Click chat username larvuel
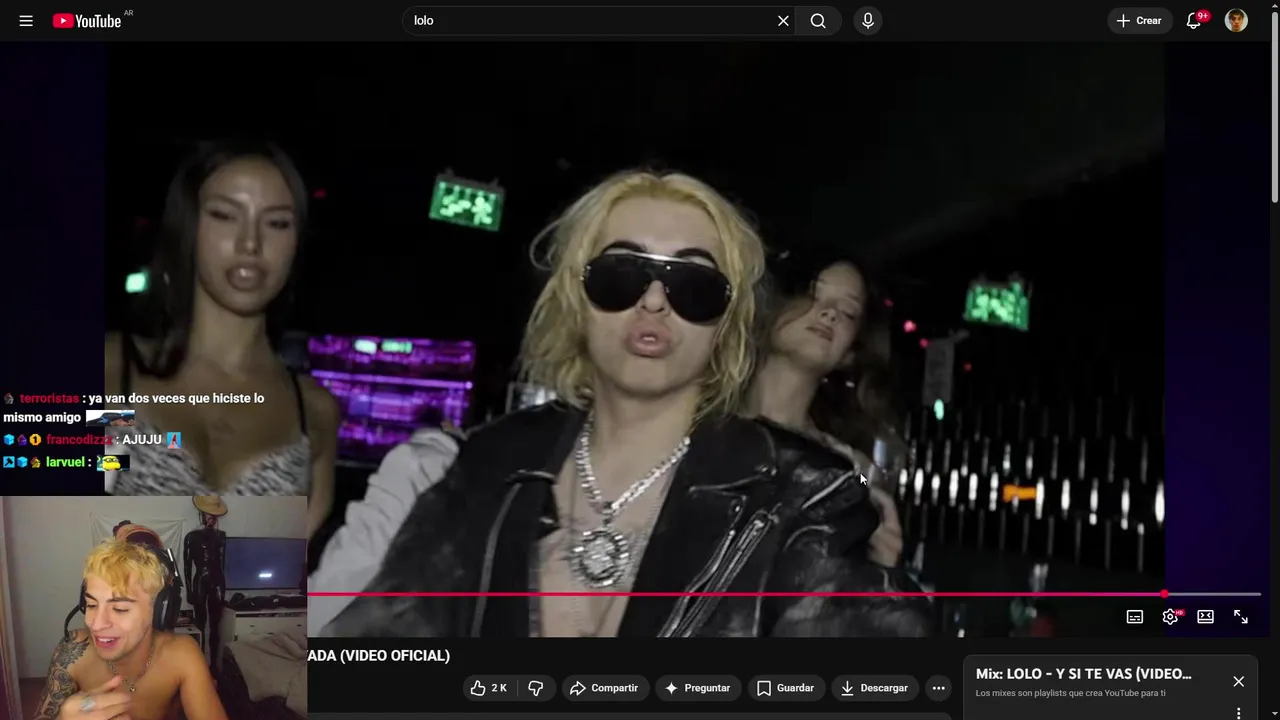Viewport: 1280px width, 720px height. (65, 463)
